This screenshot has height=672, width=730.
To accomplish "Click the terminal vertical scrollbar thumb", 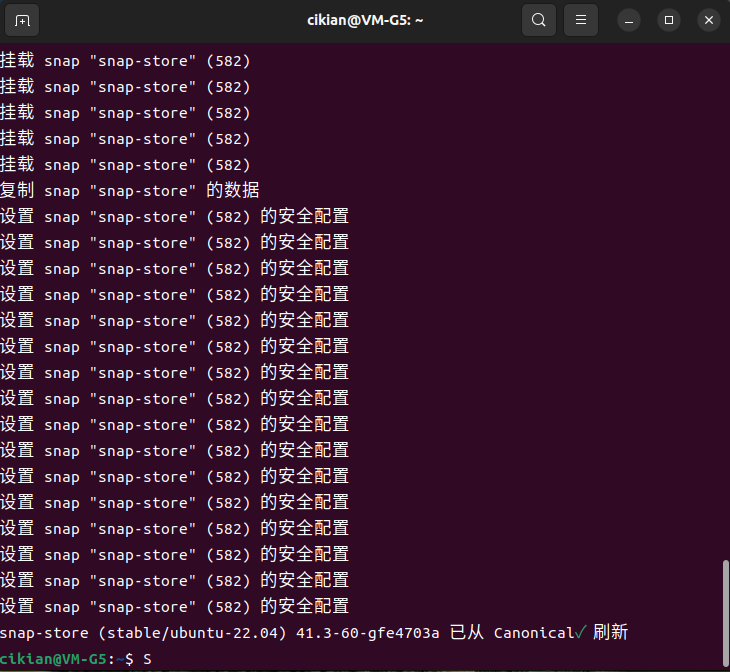I will [725, 612].
